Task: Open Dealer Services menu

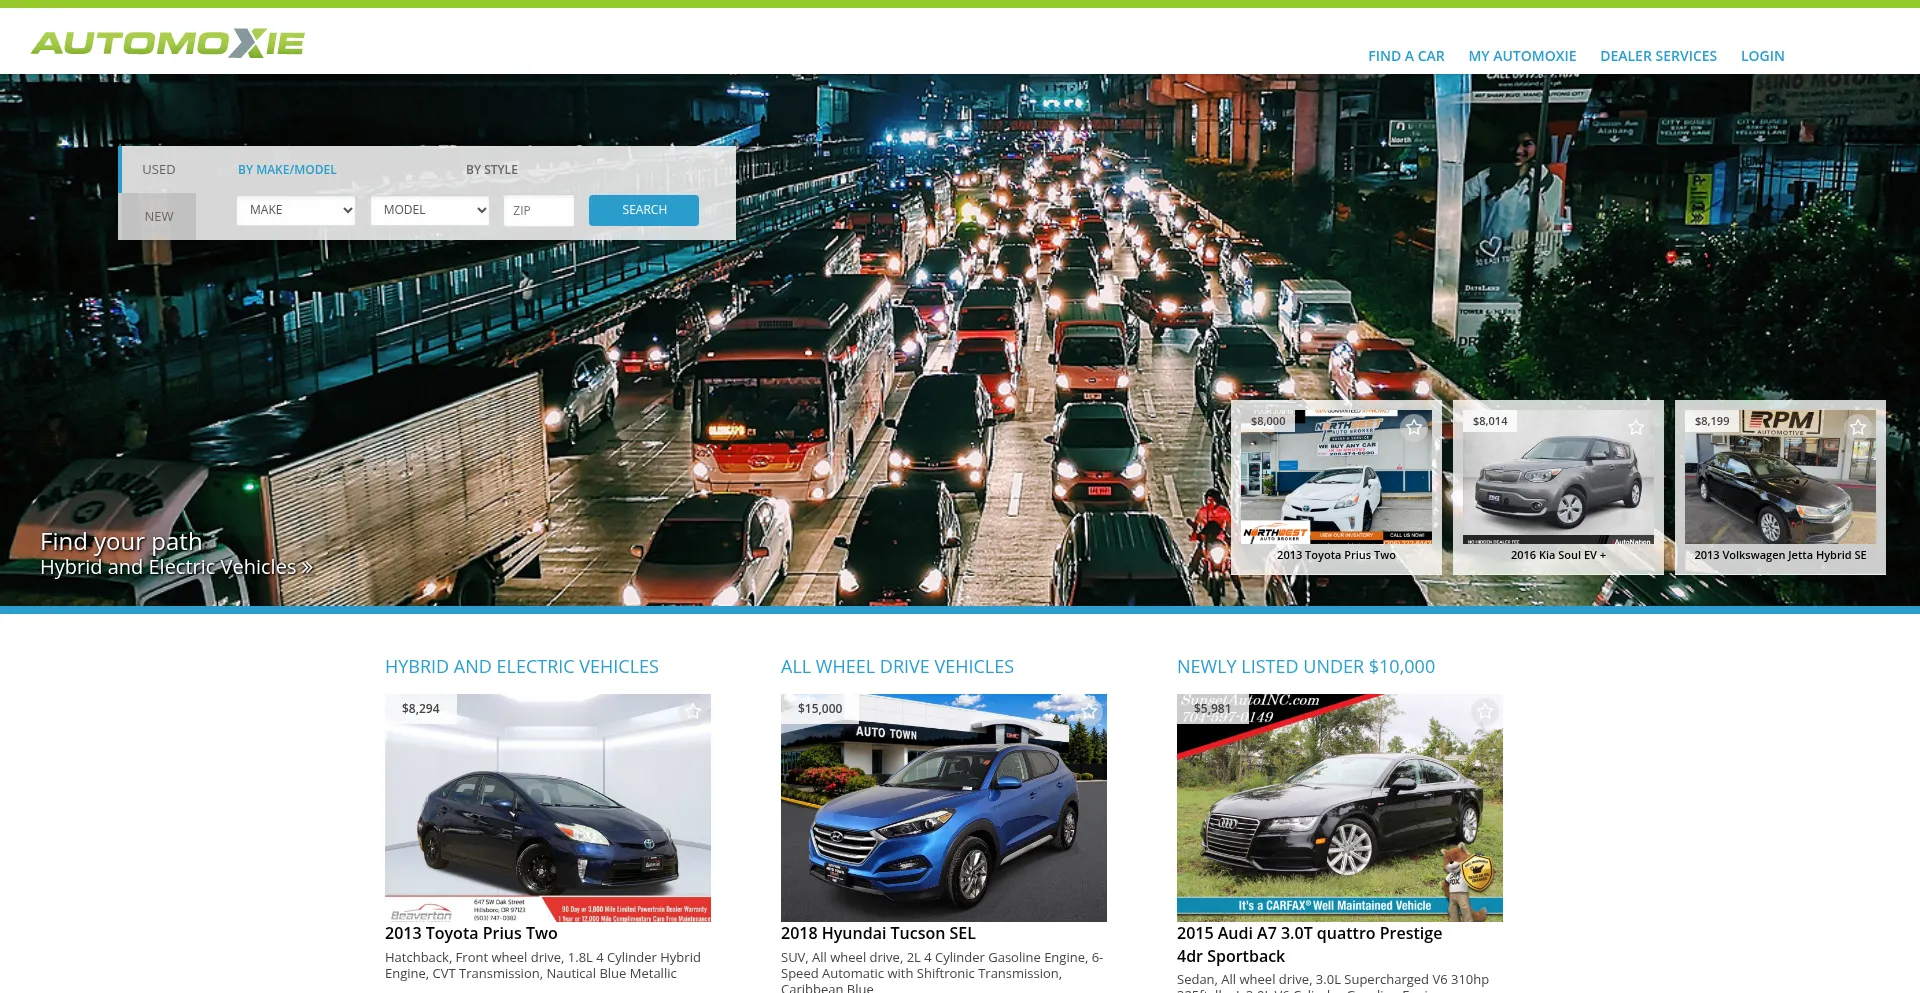Action: [1658, 56]
